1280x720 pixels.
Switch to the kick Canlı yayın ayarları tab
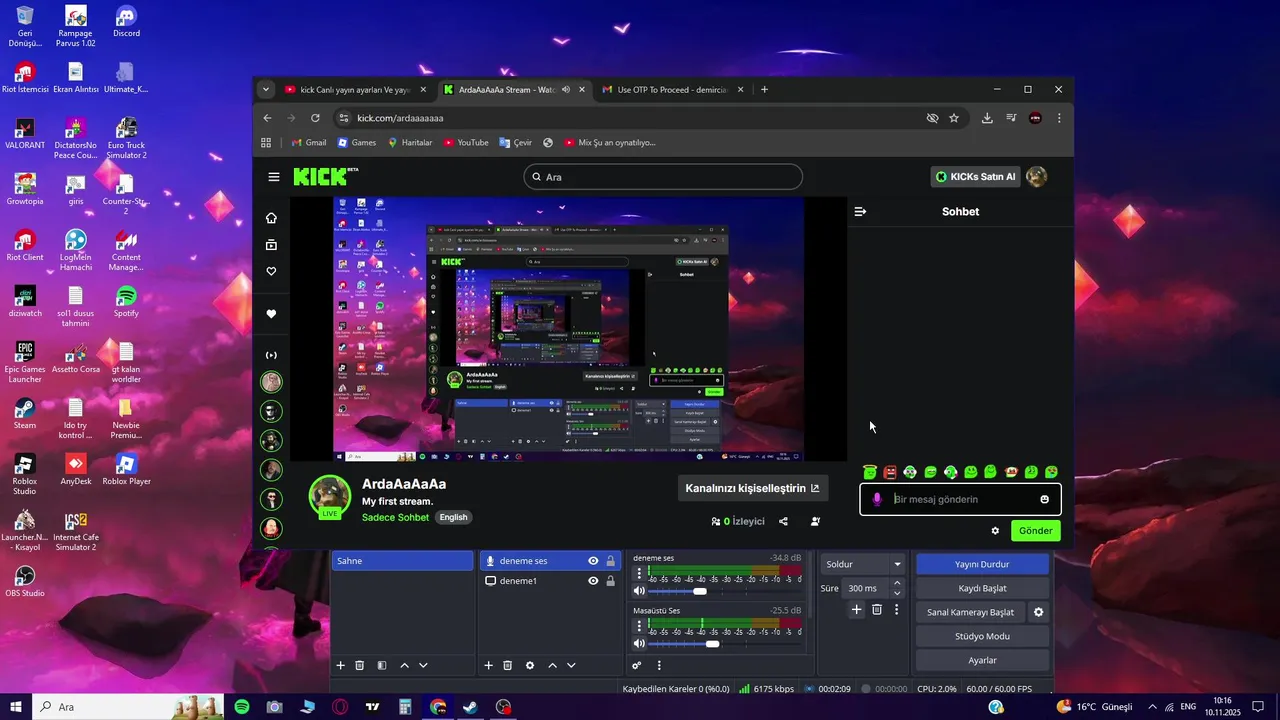click(x=355, y=89)
